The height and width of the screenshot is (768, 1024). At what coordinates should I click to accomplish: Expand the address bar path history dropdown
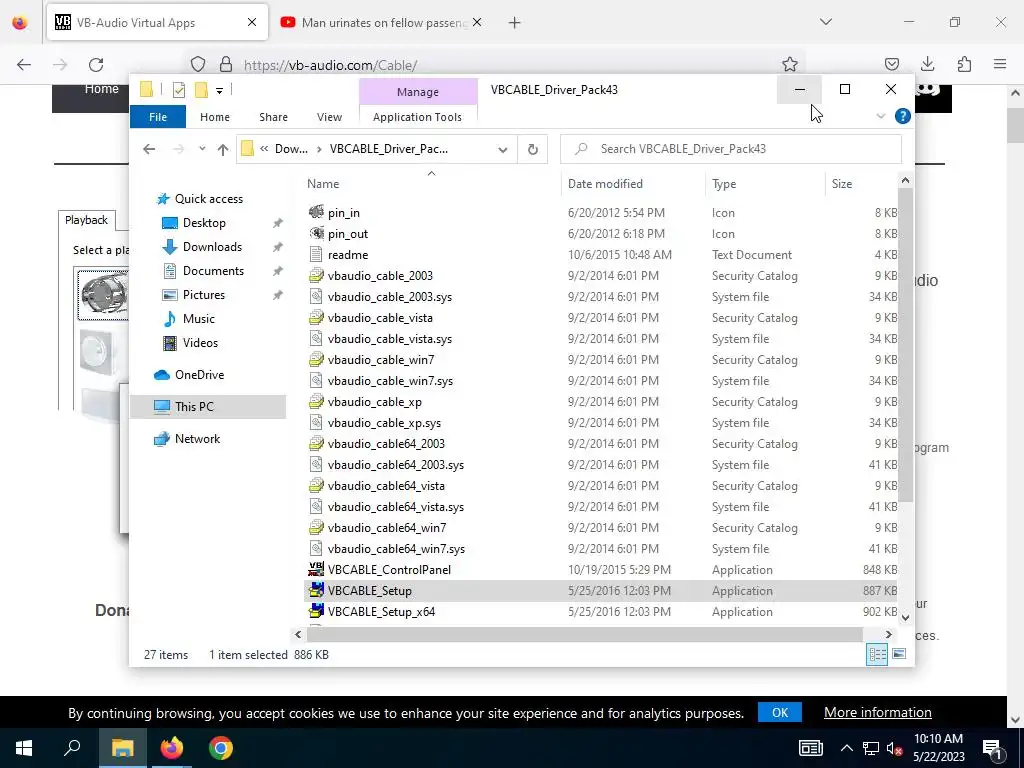click(502, 150)
